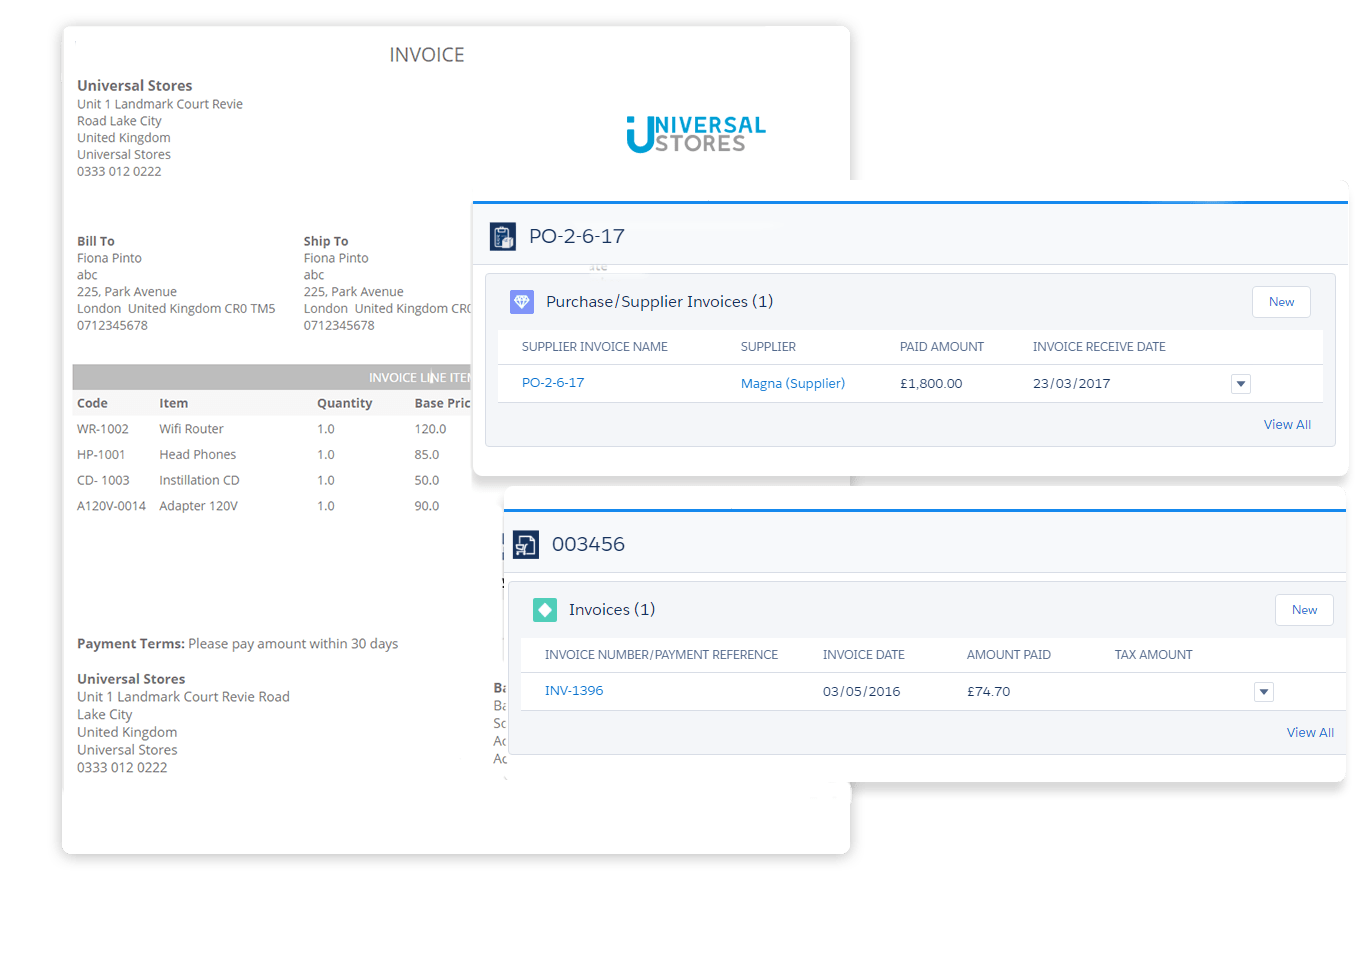Screen dimensions: 1366x968
Task: Create New Purchase/Supplier Invoice
Action: [x=1281, y=302]
